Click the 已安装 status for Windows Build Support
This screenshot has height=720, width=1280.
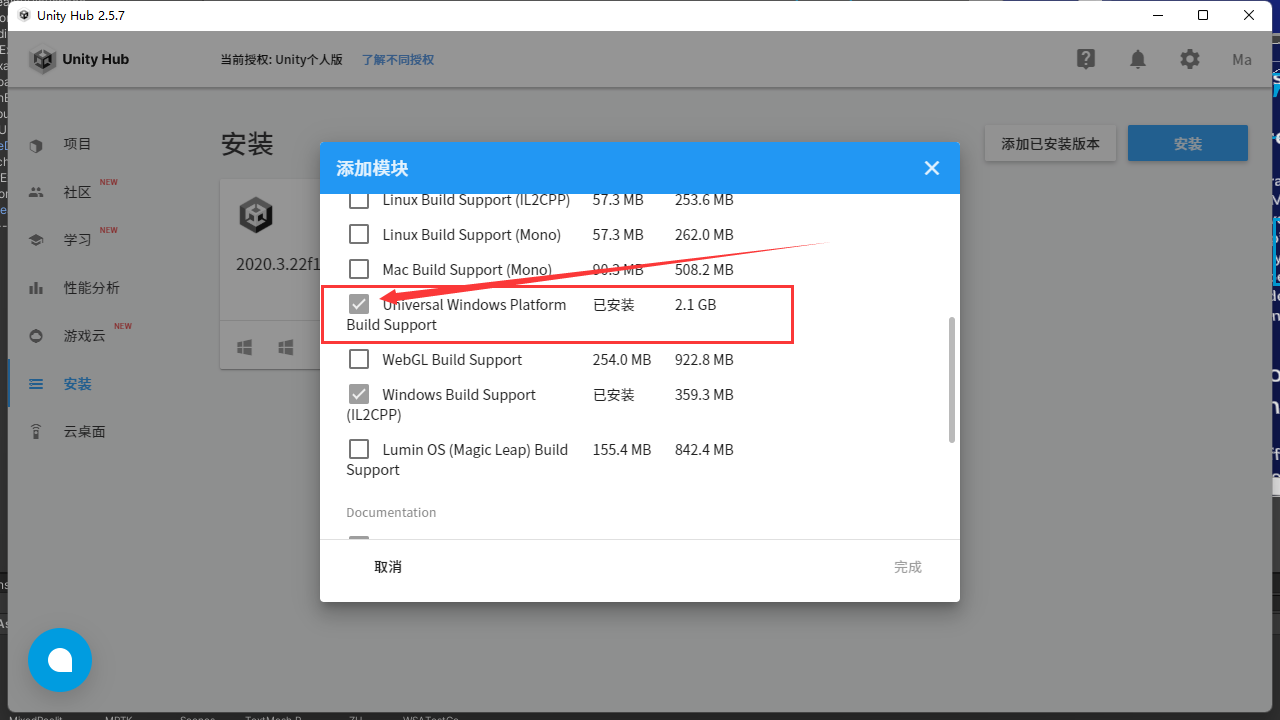[614, 395]
